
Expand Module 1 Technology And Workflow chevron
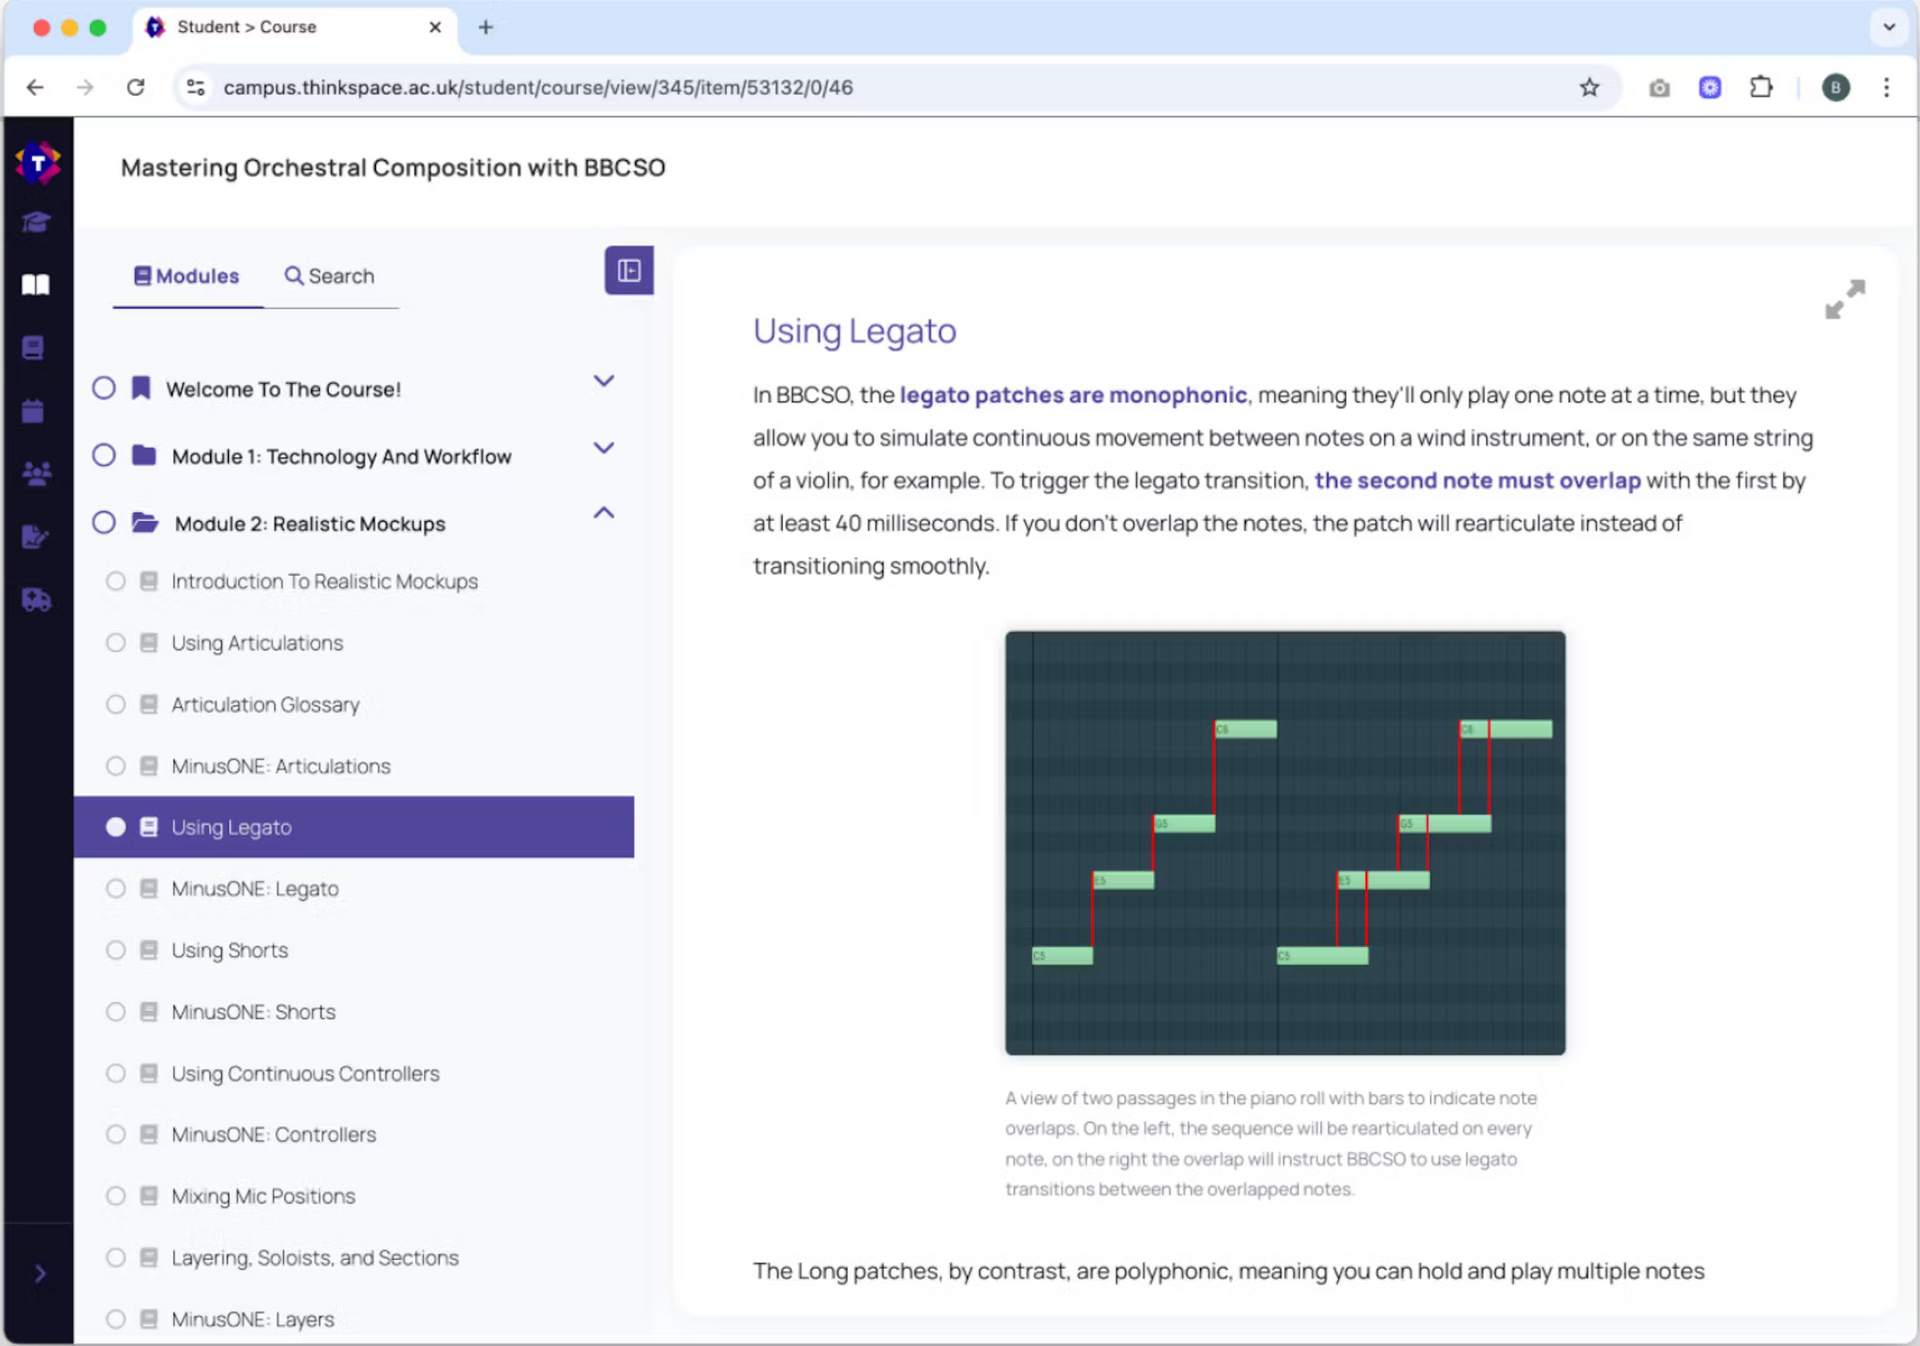point(603,448)
